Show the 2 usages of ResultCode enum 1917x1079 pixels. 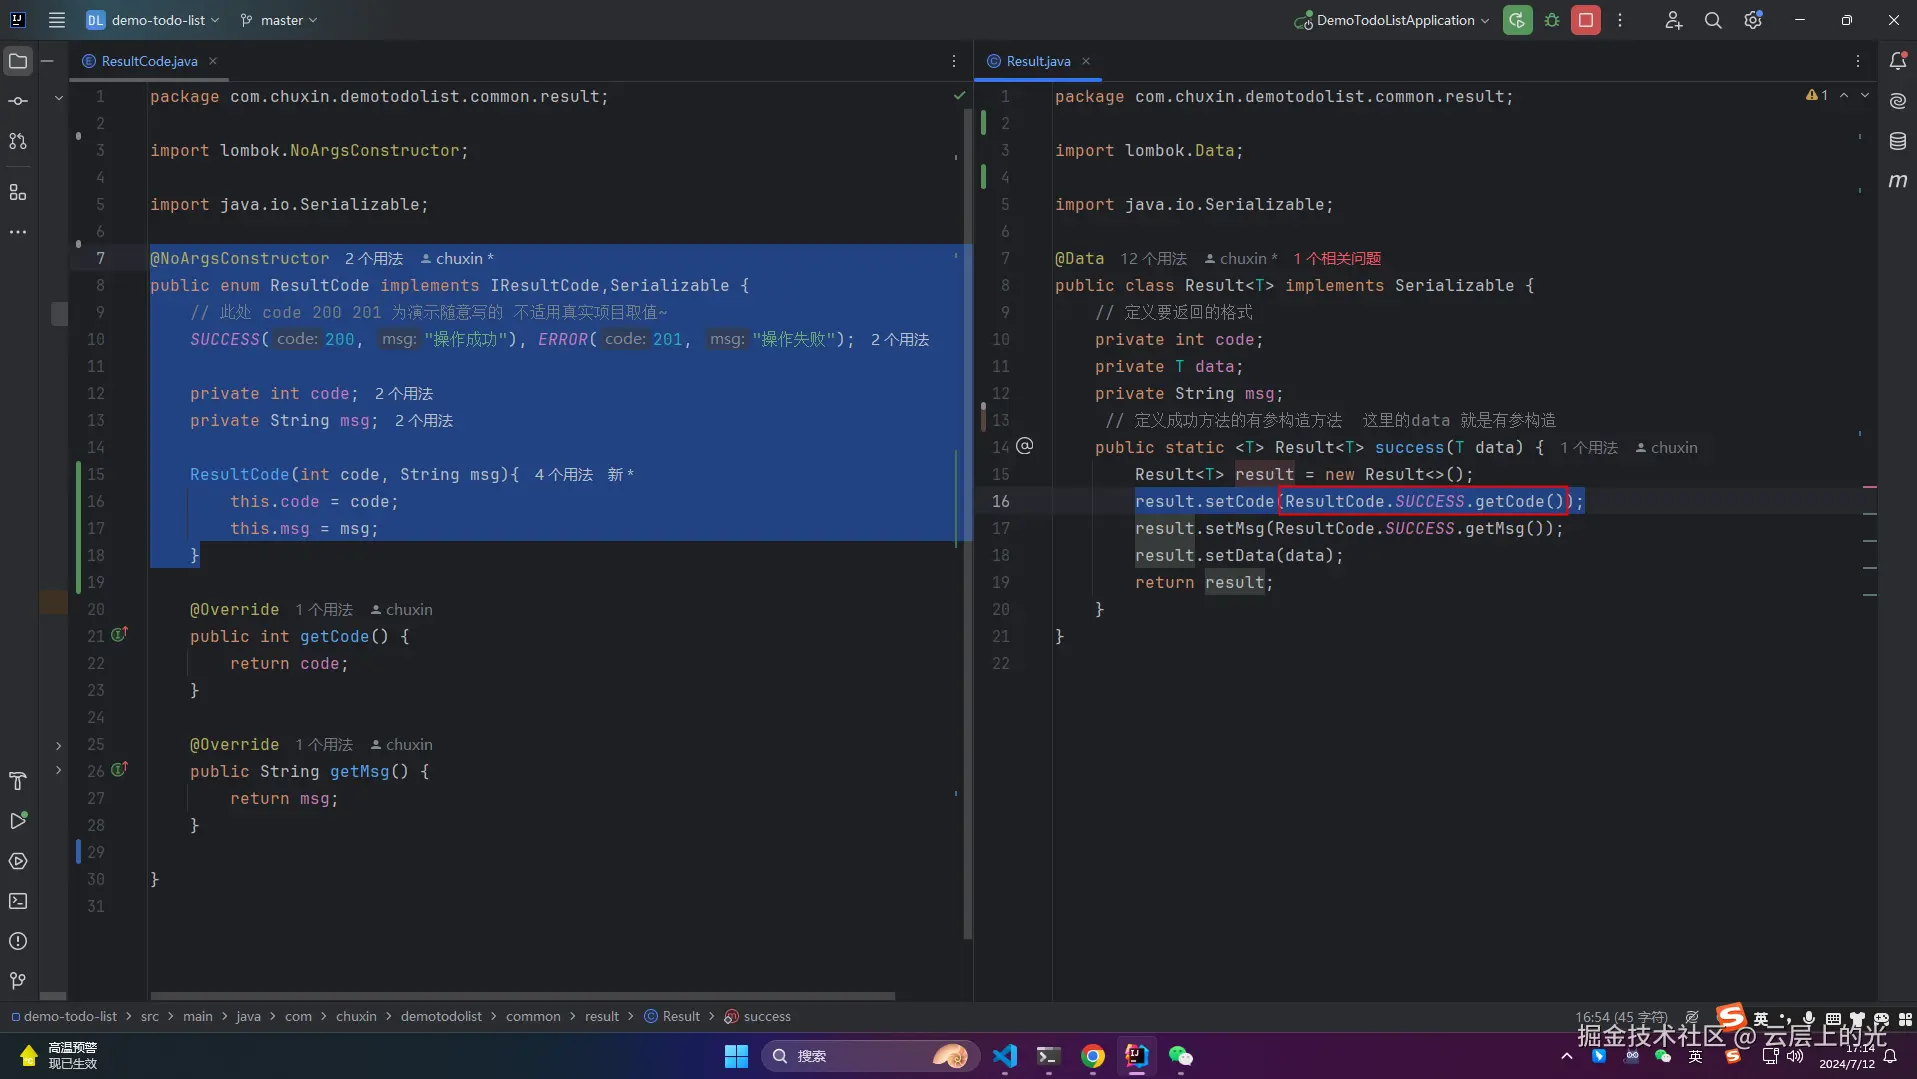(x=374, y=259)
